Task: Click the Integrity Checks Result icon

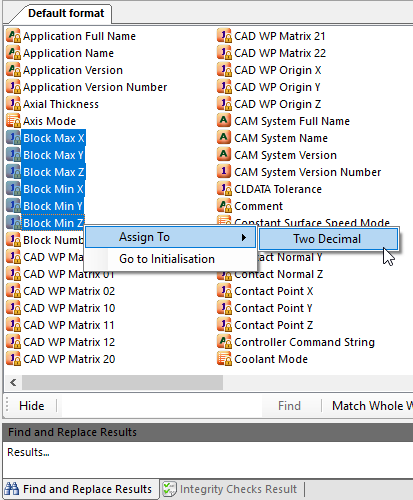Action: point(169,489)
